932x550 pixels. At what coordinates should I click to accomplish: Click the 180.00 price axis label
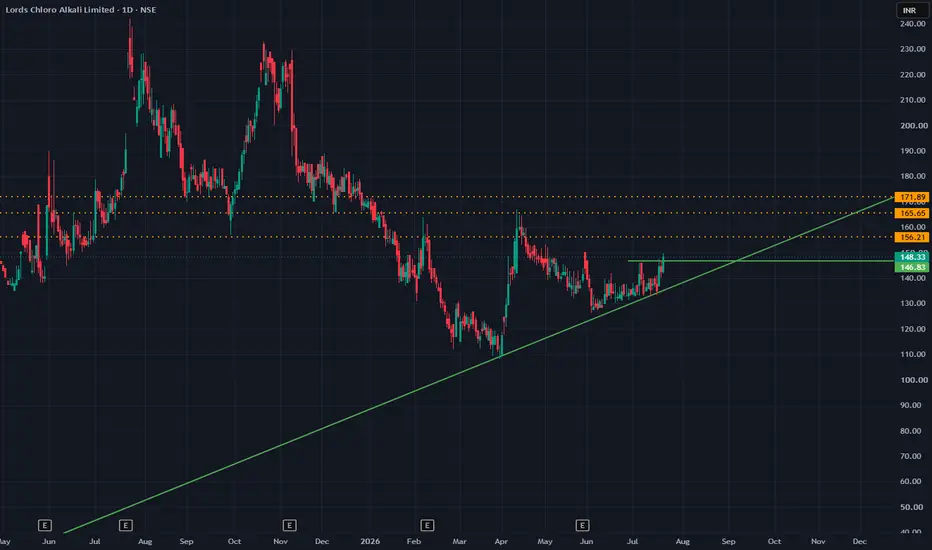(913, 176)
